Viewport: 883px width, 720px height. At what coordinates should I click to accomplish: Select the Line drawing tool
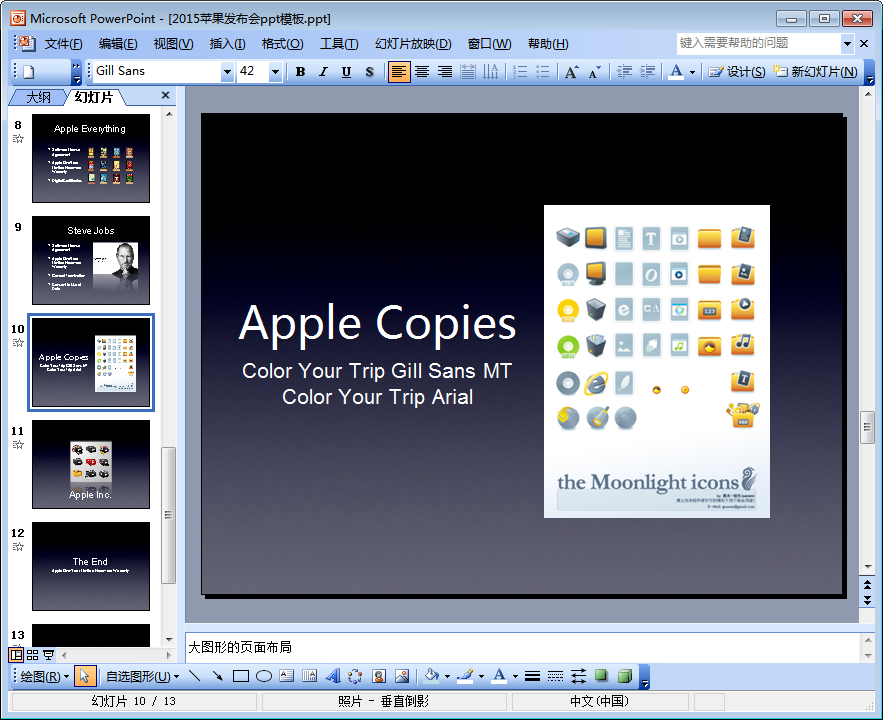point(195,676)
